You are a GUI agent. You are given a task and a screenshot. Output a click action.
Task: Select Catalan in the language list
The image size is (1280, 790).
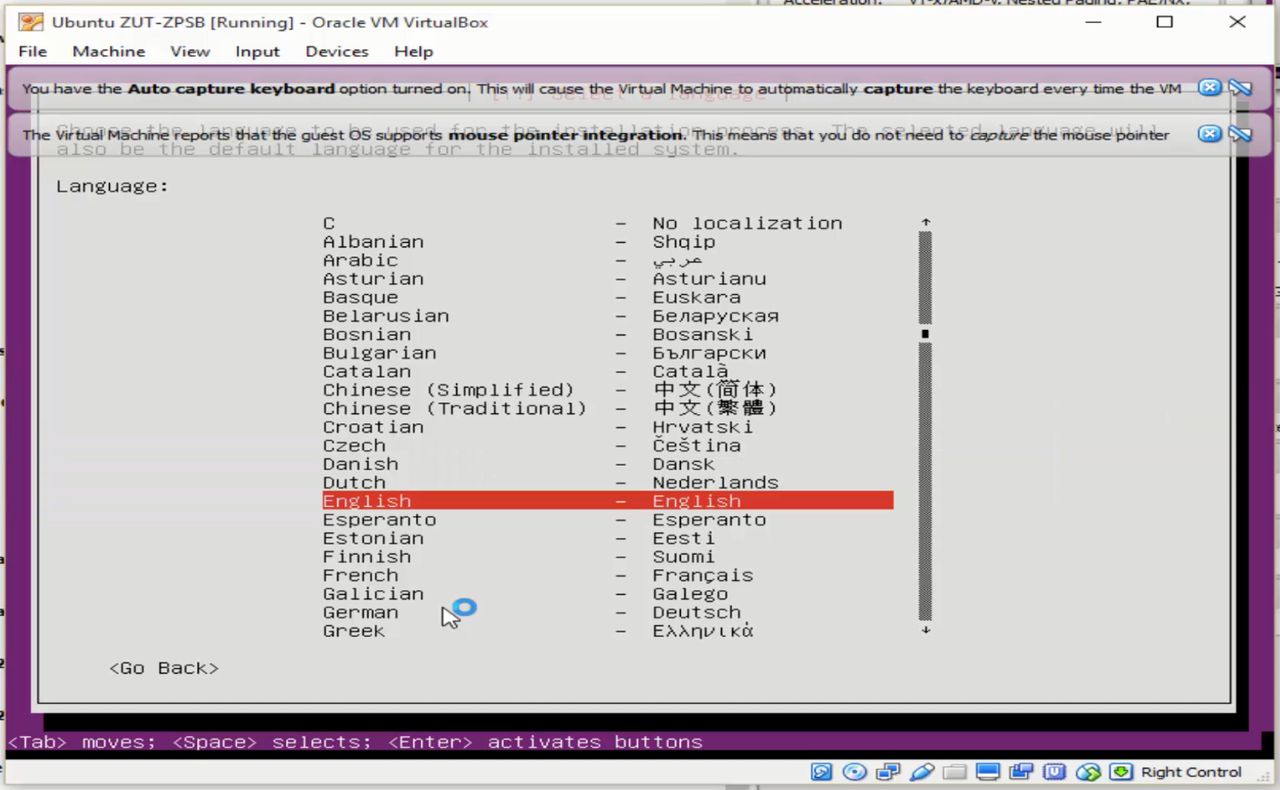(526, 371)
